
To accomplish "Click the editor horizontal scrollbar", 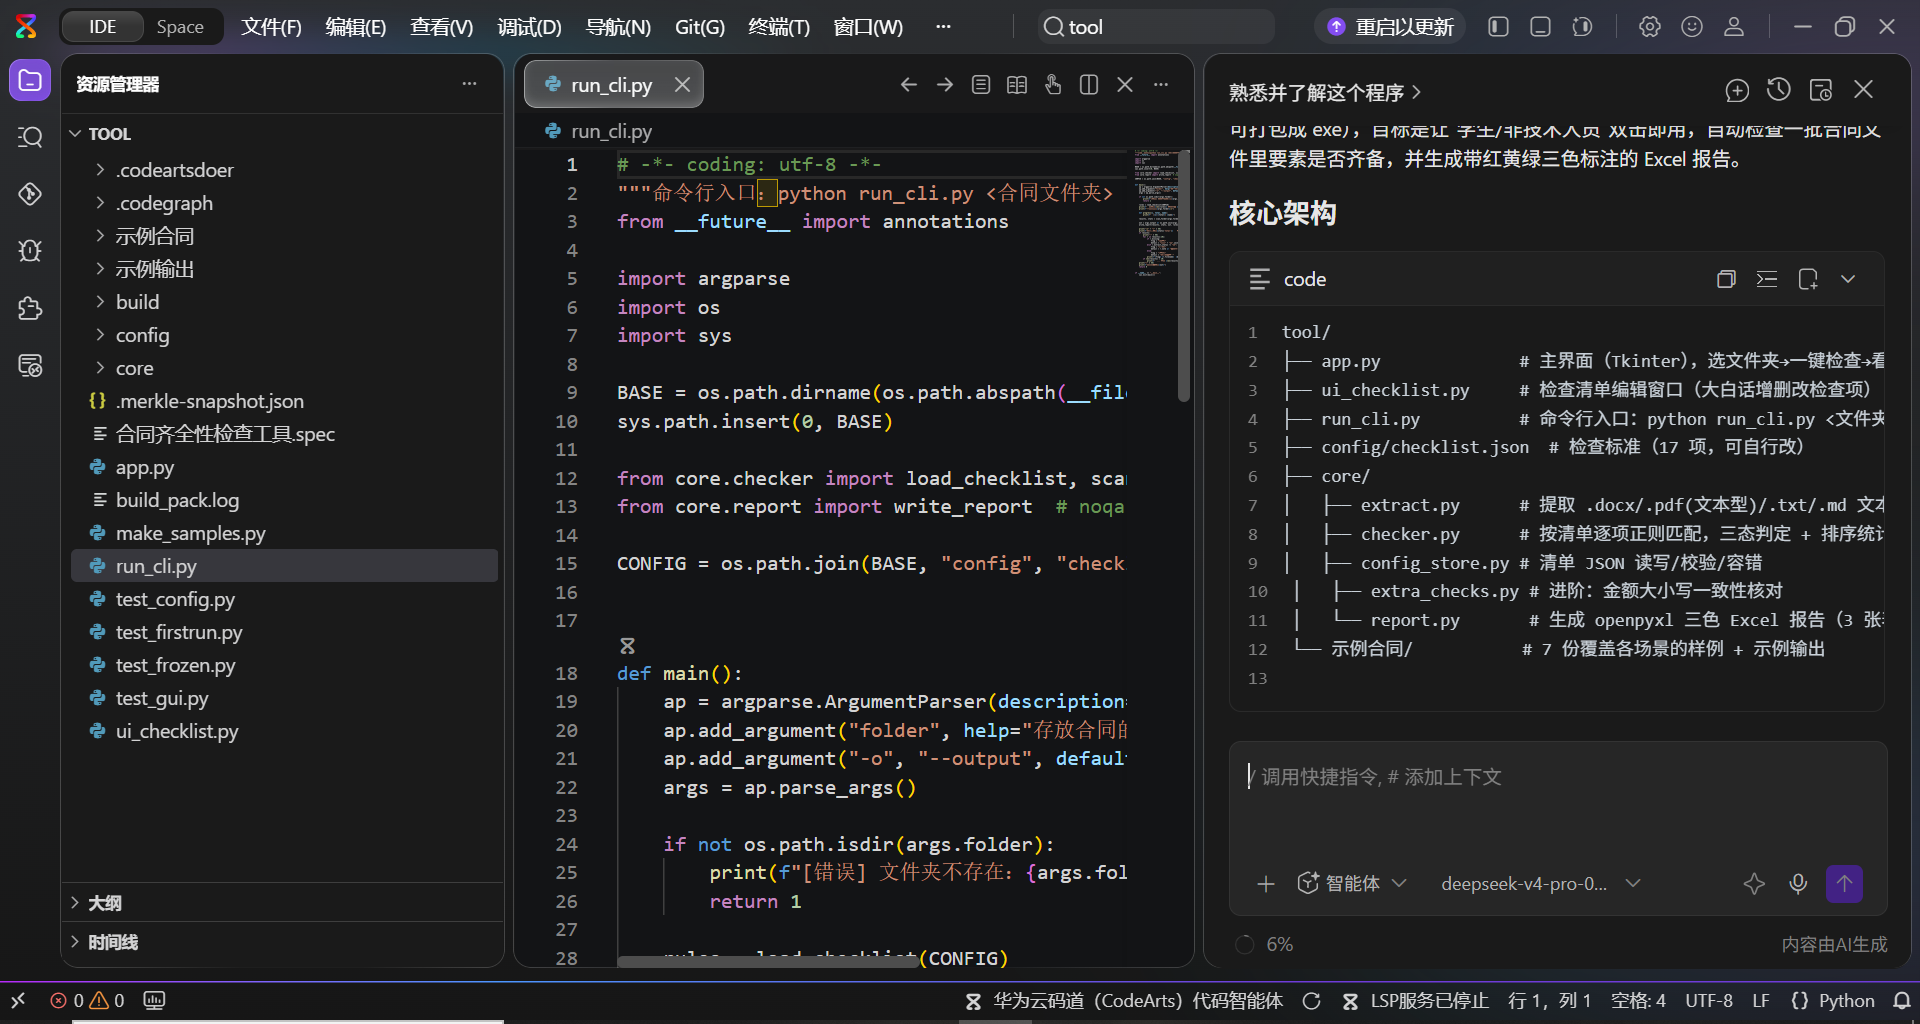I will tap(767, 961).
